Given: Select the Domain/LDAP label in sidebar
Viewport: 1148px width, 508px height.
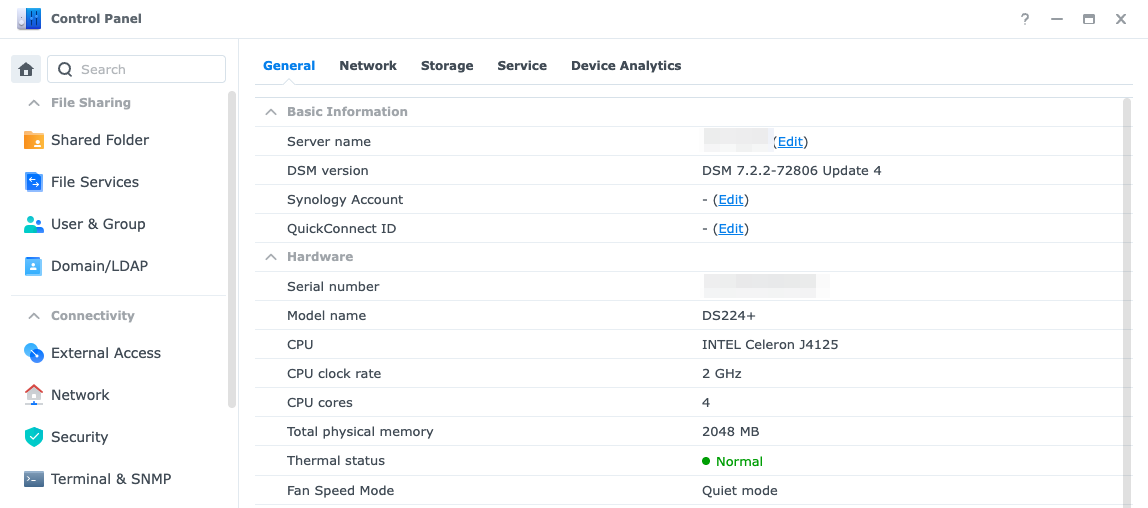Looking at the screenshot, I should [100, 266].
